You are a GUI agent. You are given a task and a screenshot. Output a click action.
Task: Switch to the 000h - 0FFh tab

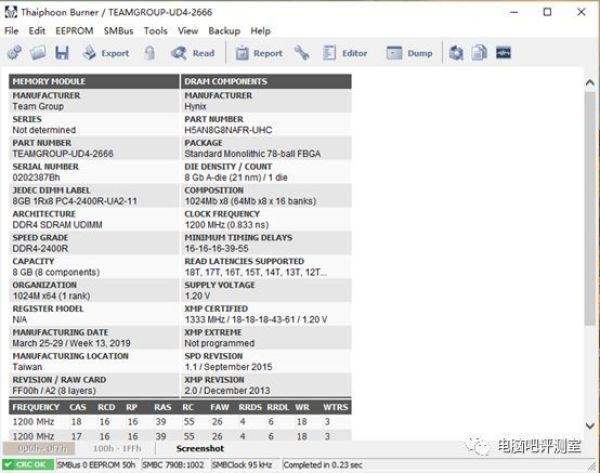(x=39, y=448)
